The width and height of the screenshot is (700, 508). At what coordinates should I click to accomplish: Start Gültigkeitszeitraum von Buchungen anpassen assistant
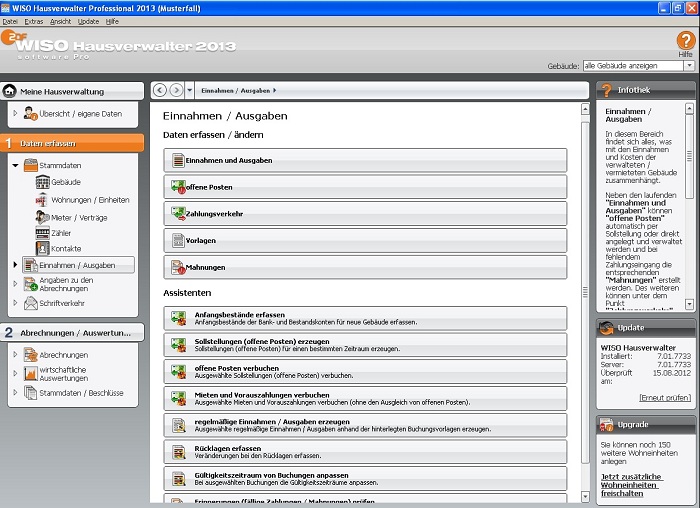[x=365, y=479]
